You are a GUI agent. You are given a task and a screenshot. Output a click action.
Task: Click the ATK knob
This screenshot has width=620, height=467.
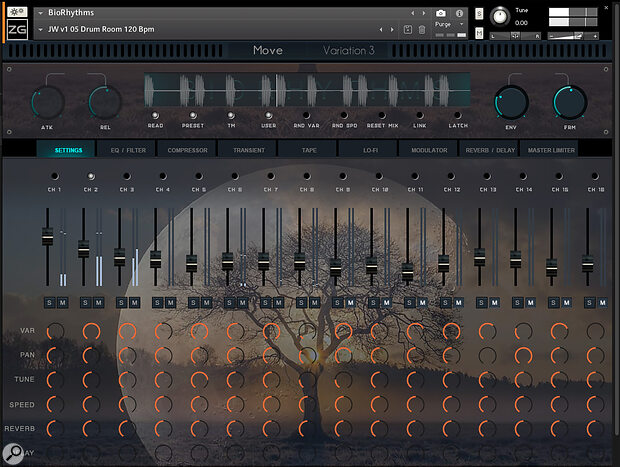click(x=48, y=102)
